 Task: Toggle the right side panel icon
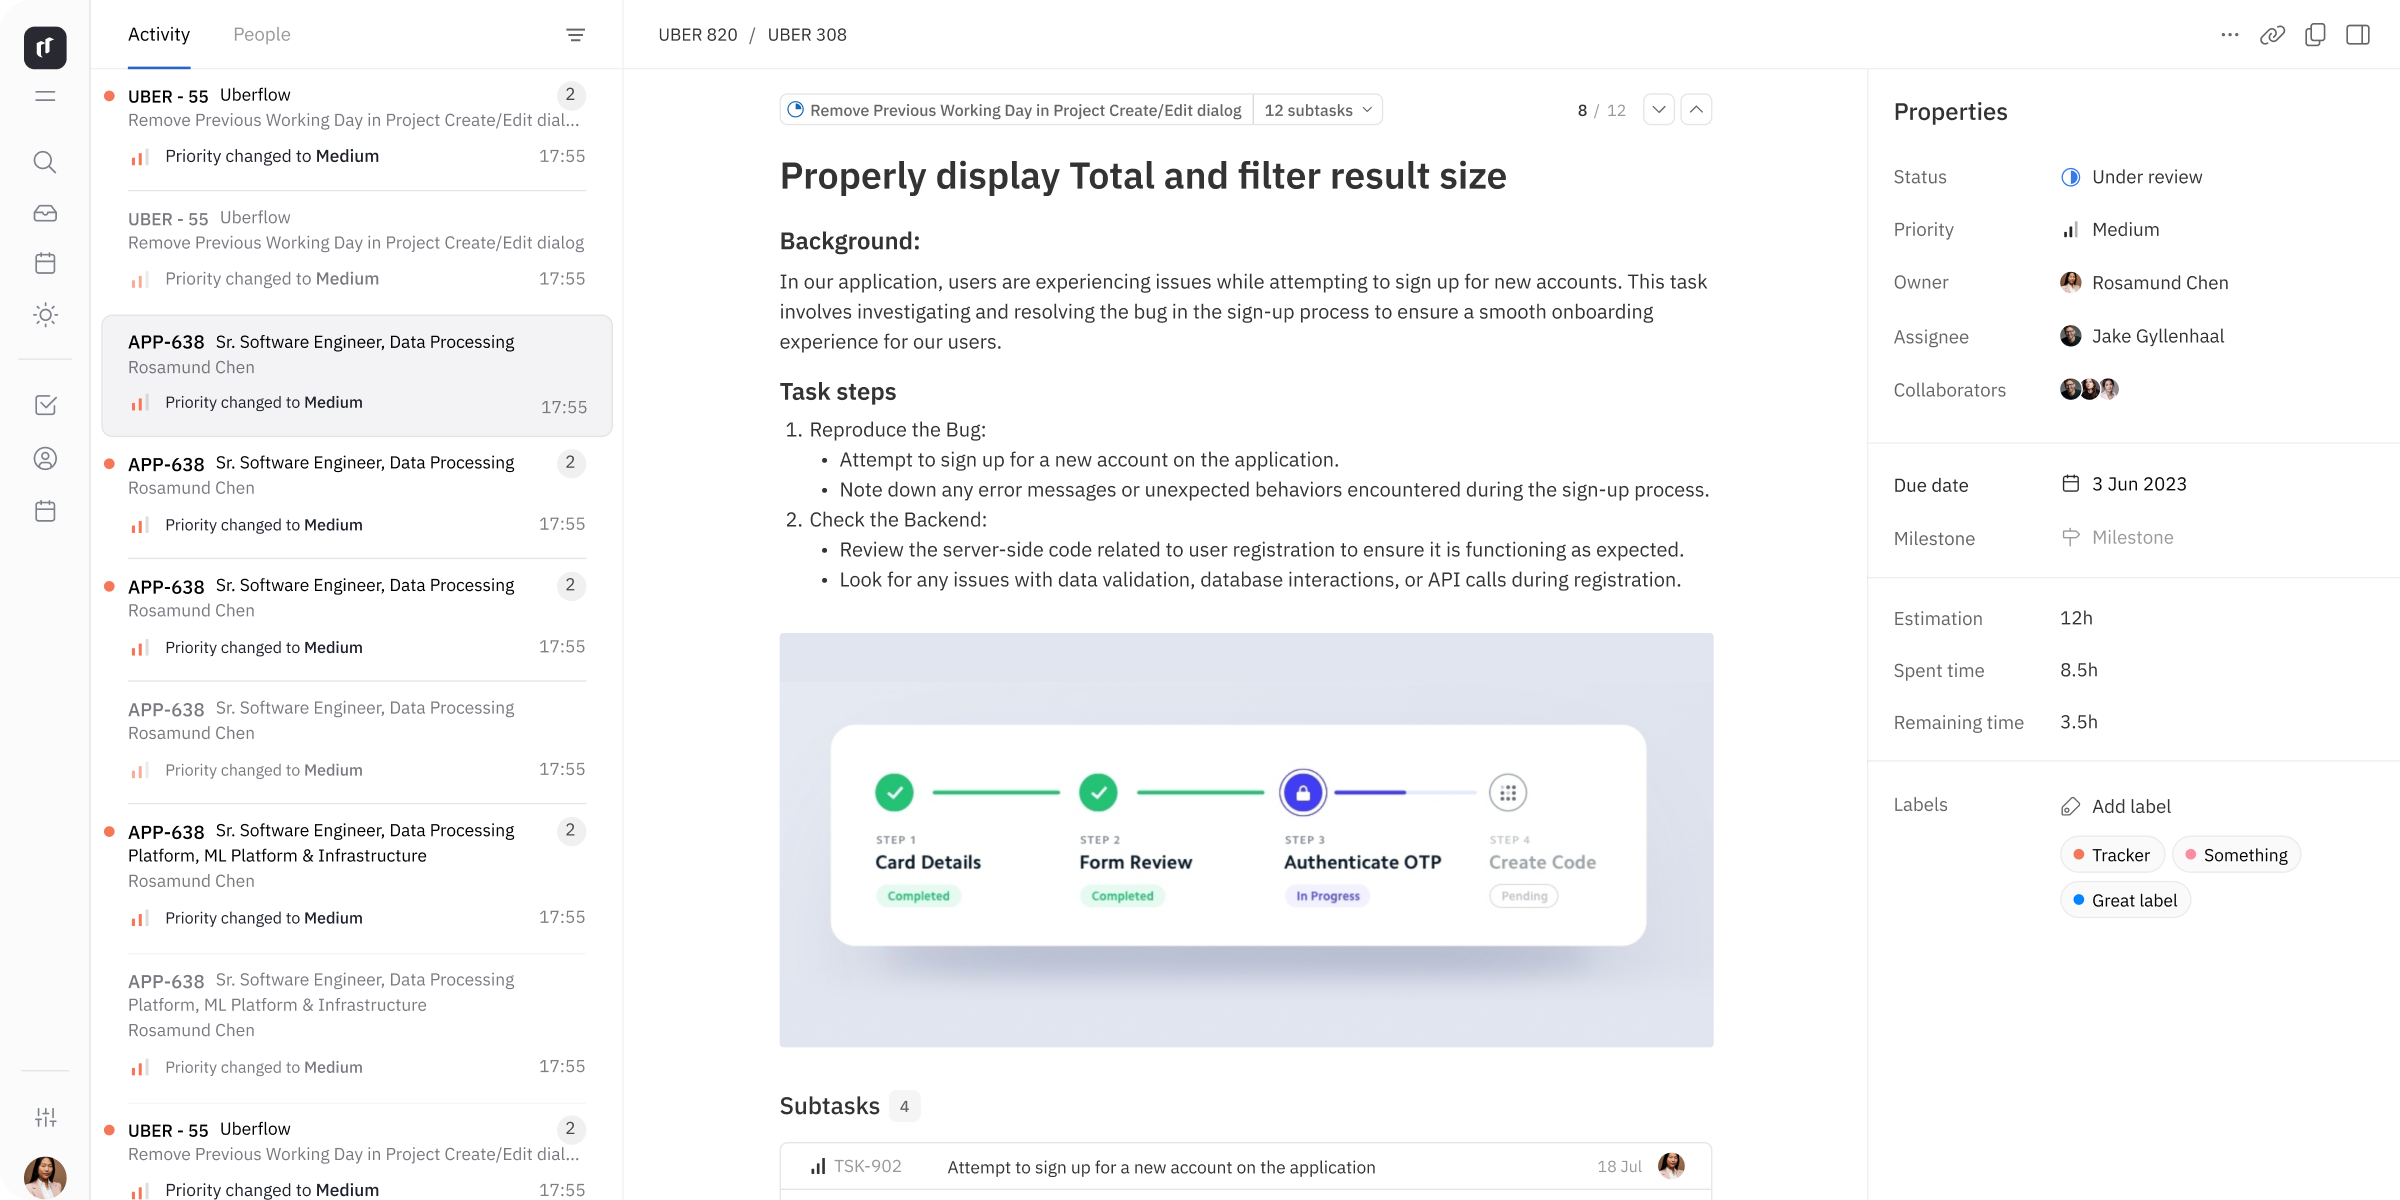(2358, 35)
